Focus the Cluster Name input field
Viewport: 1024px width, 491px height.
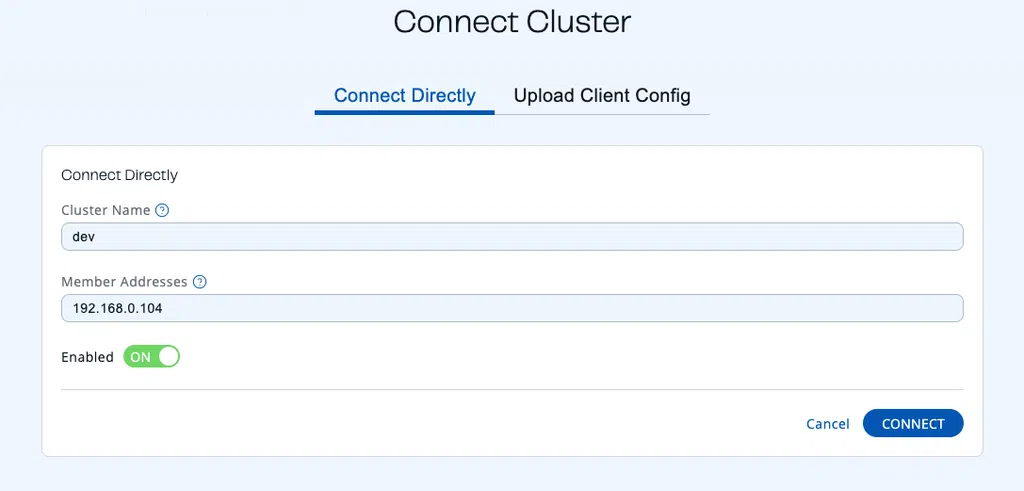pos(512,236)
